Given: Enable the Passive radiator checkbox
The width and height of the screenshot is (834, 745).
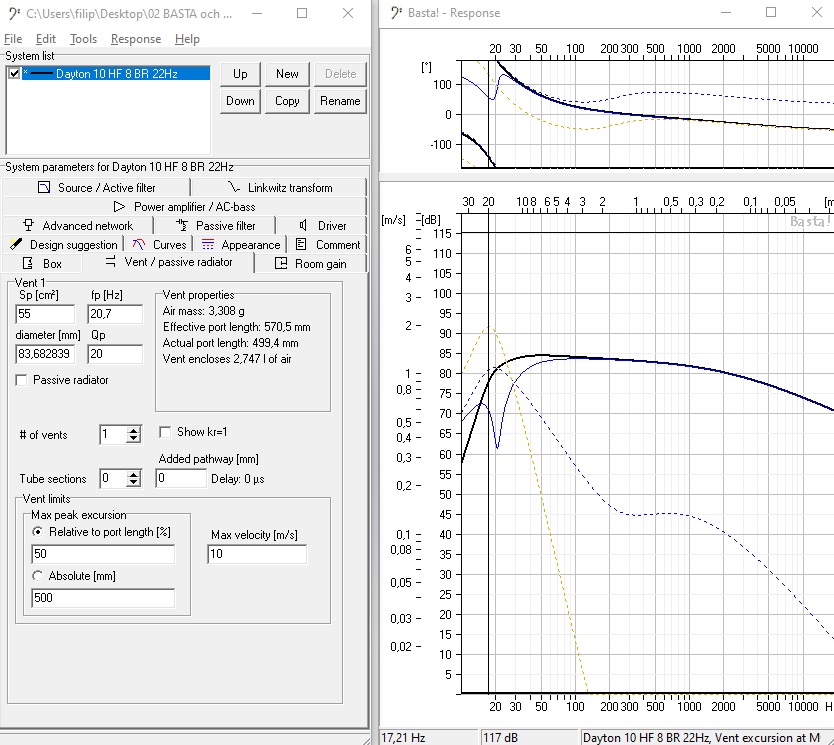Looking at the screenshot, I should (21, 380).
